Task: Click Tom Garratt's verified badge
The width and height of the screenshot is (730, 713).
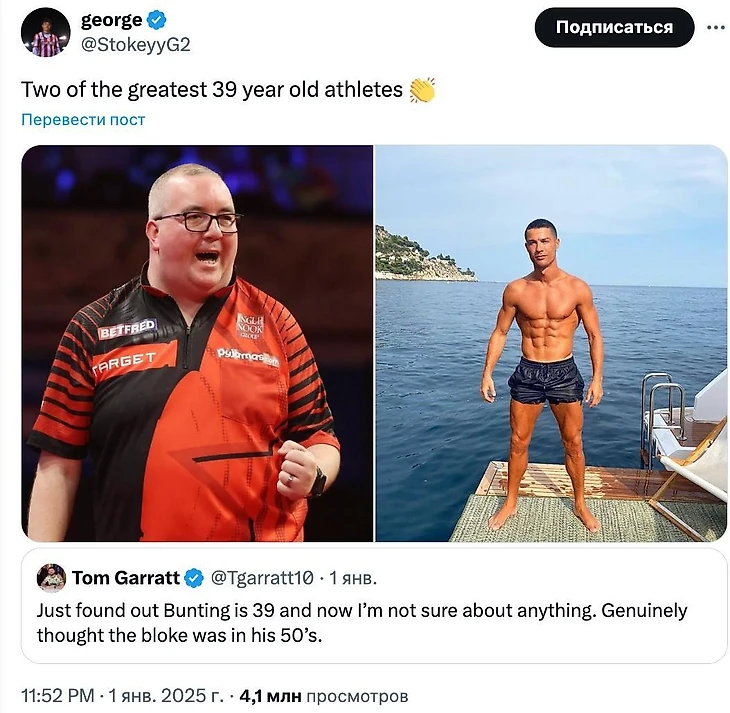Action: coord(194,578)
